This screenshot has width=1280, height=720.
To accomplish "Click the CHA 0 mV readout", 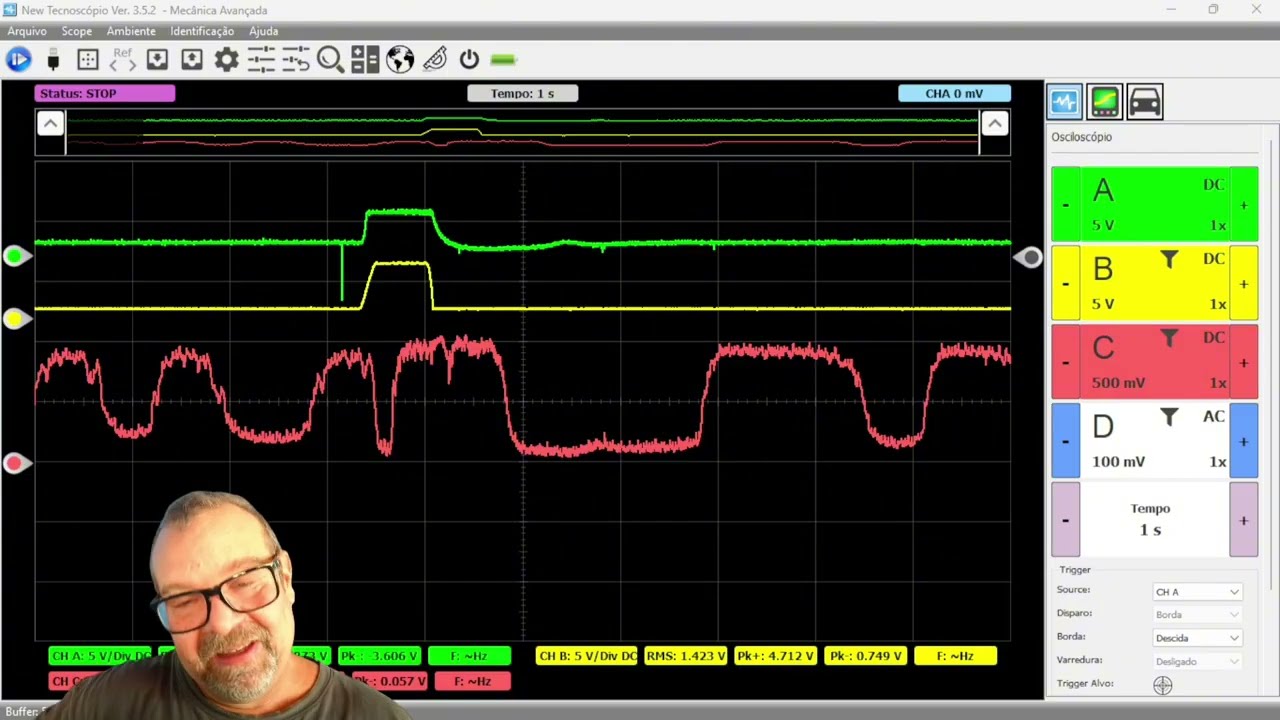I will point(954,94).
